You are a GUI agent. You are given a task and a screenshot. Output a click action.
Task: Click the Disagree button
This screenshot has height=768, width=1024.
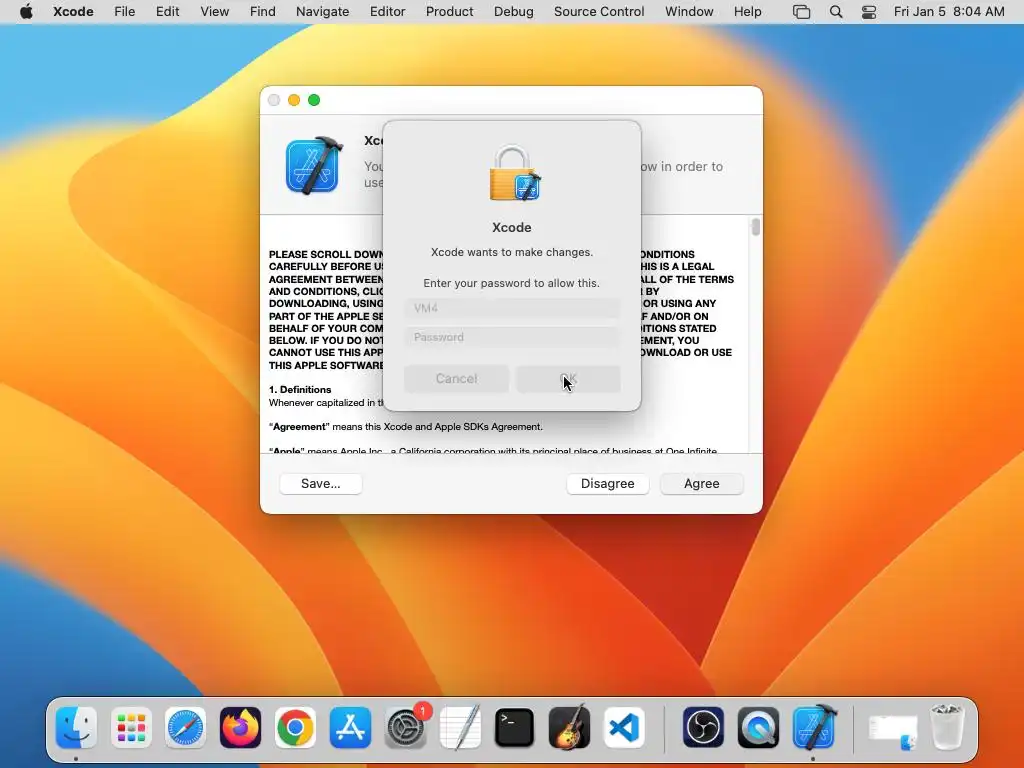click(x=607, y=483)
